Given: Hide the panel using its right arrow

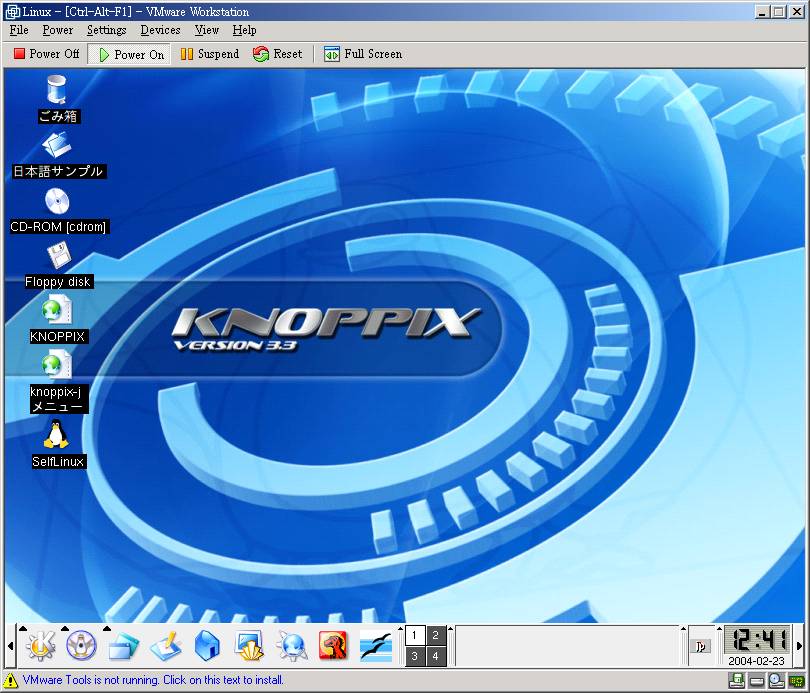Looking at the screenshot, I should pos(800,645).
